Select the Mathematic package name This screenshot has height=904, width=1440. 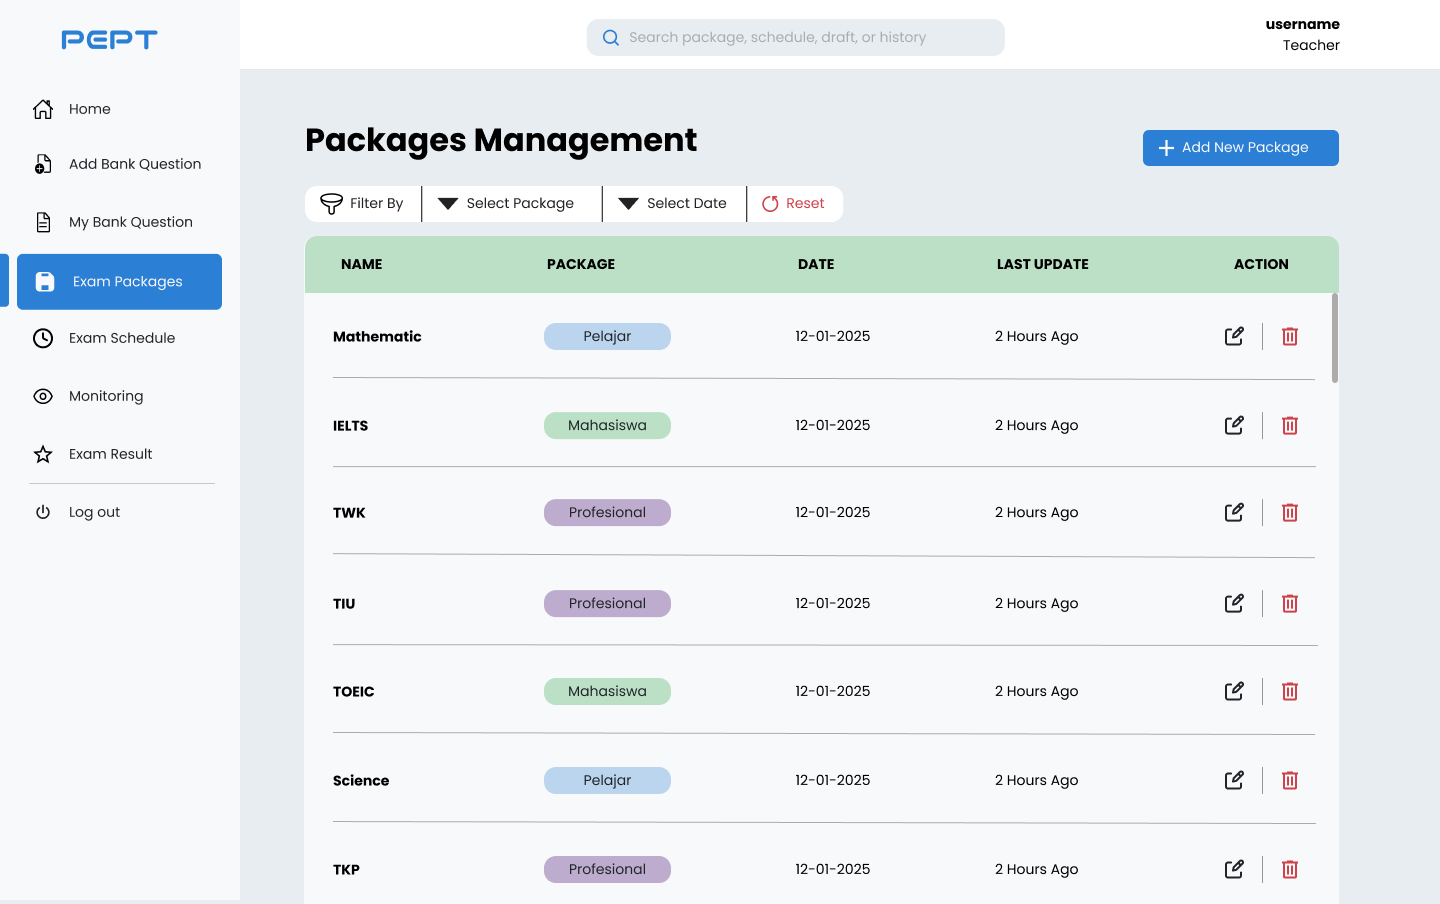click(377, 336)
